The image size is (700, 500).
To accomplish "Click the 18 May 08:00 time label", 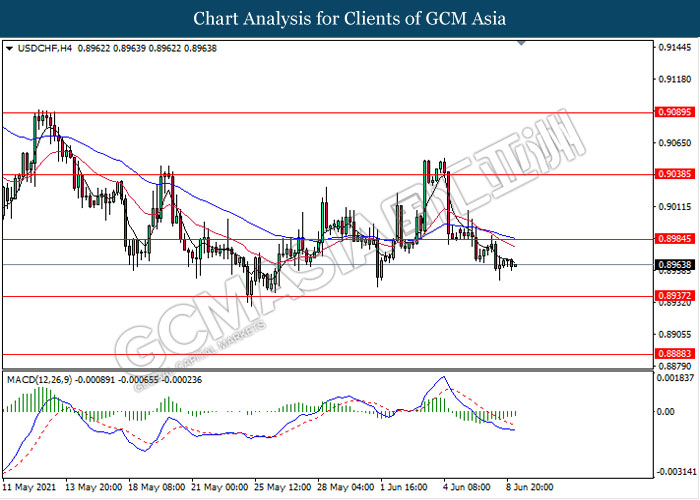I will click(156, 487).
